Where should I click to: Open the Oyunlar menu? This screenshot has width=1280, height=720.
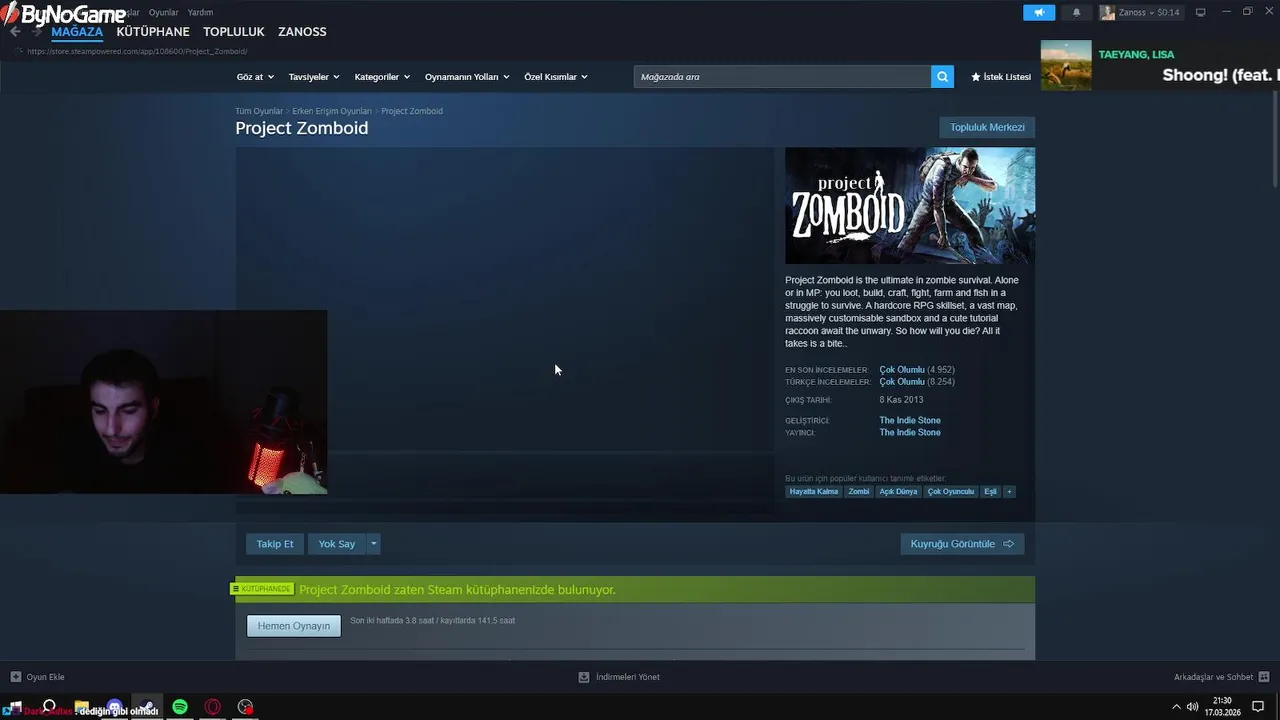tap(163, 12)
